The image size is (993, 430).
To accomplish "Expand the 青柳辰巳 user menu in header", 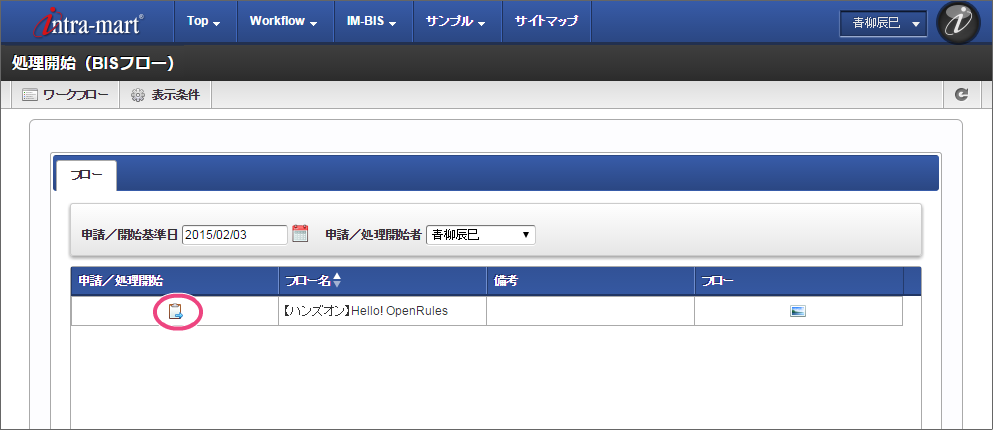I will pos(883,24).
